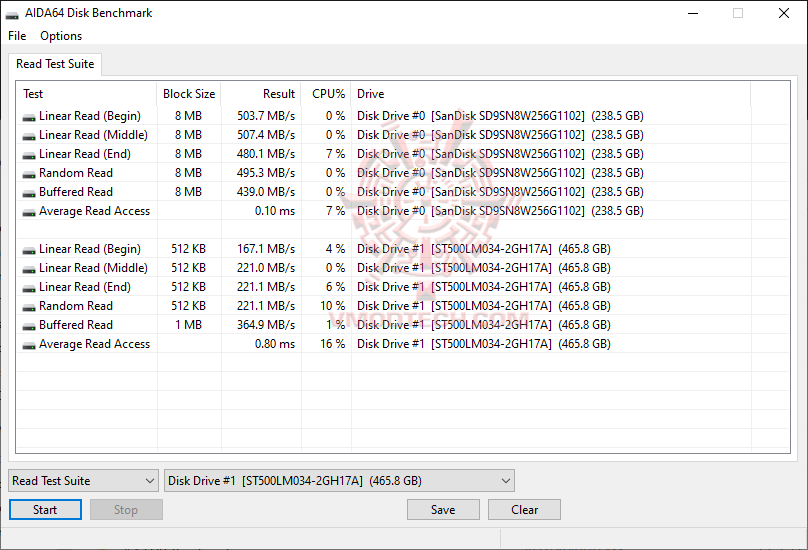
Task: Click the Test column header
Action: (x=87, y=94)
